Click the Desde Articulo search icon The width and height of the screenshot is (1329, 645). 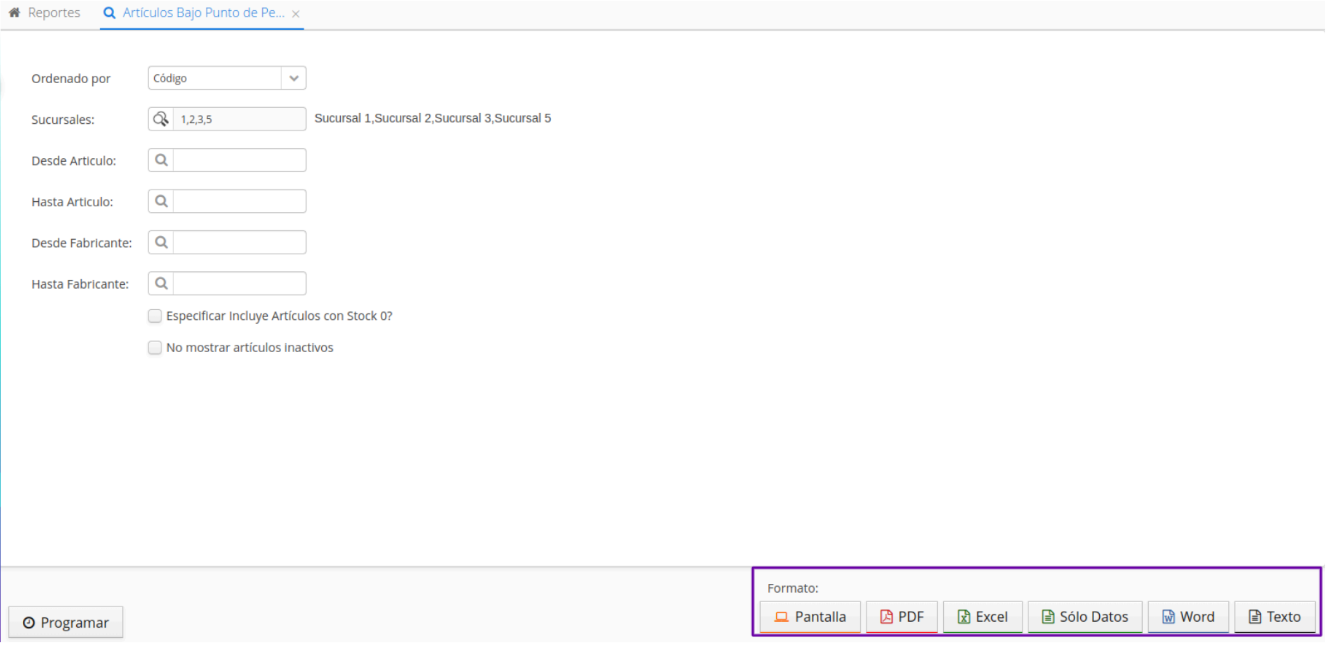161,160
